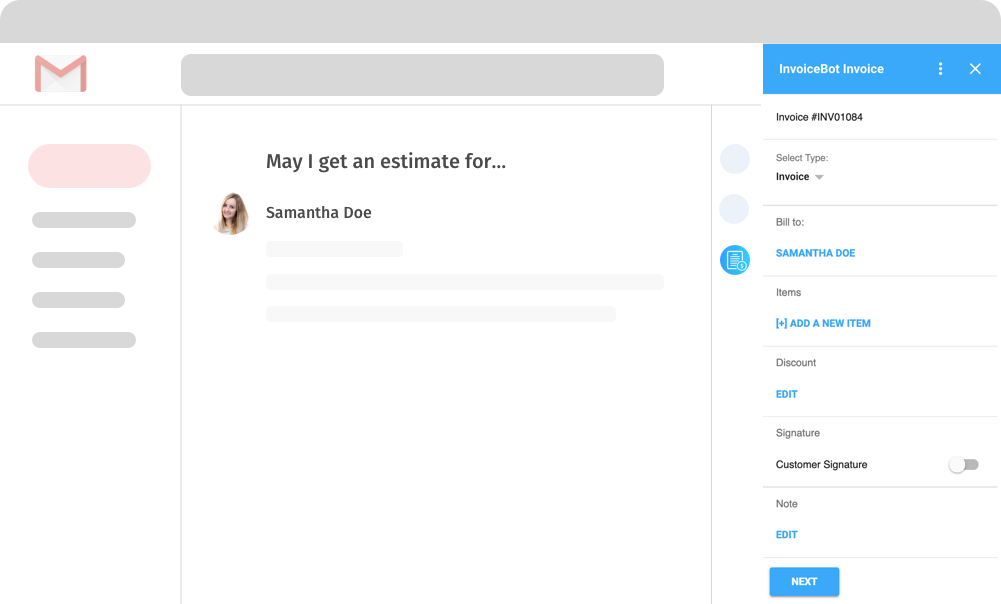Click the pink compose button in sidebar
1001x604 pixels.
coord(89,166)
